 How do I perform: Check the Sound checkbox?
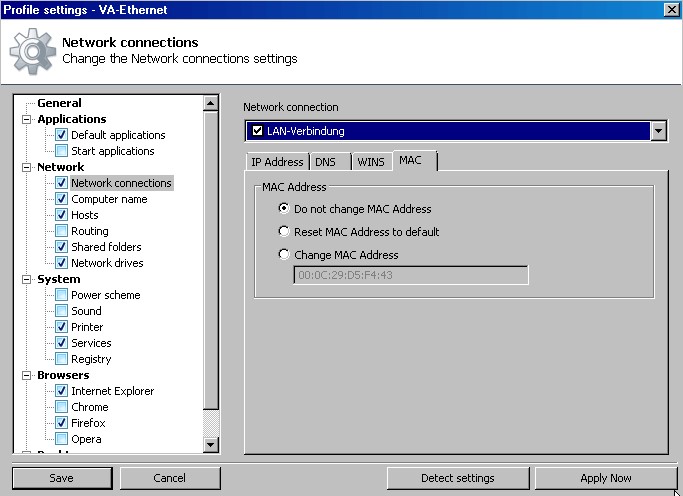click(x=61, y=311)
